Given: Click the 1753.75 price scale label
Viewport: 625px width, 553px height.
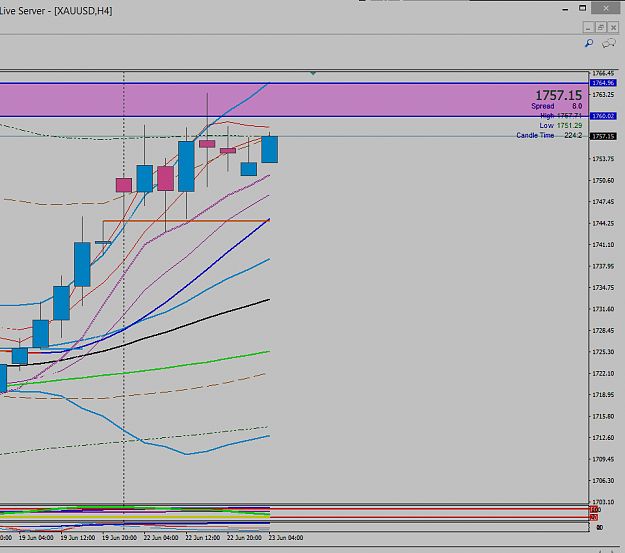Looking at the screenshot, I should coord(603,159).
